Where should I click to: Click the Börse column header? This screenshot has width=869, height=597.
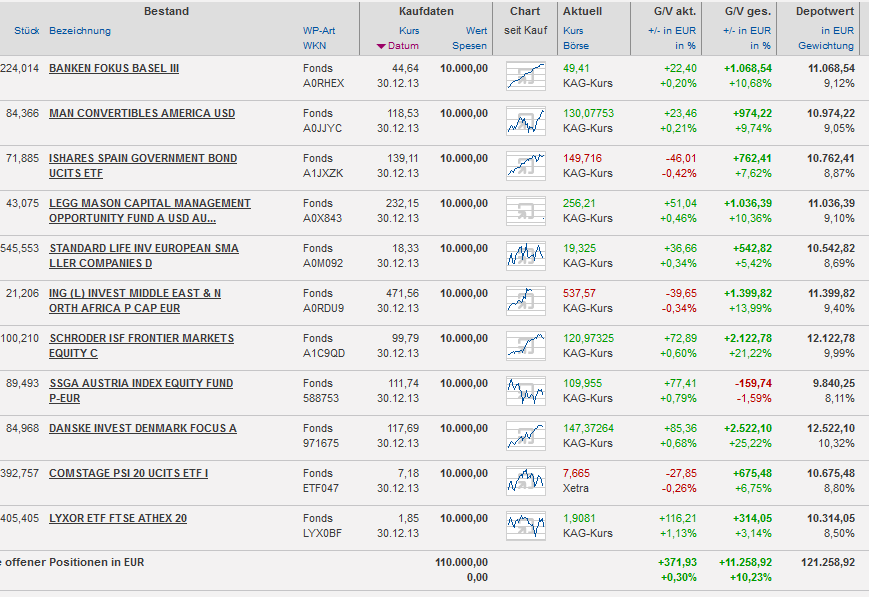pos(576,46)
